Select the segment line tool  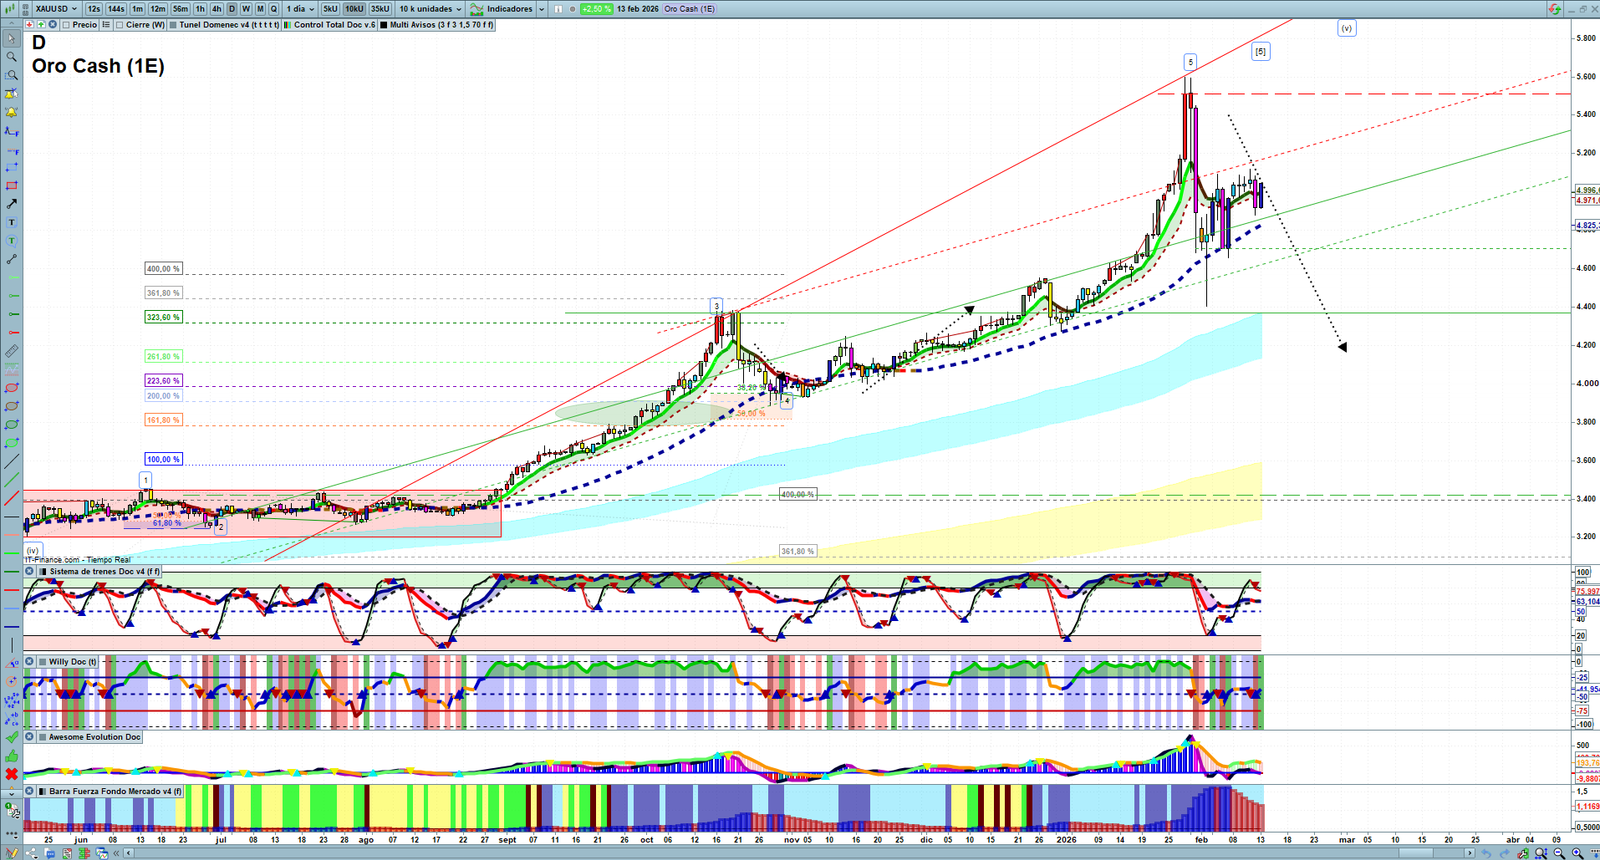point(11,259)
